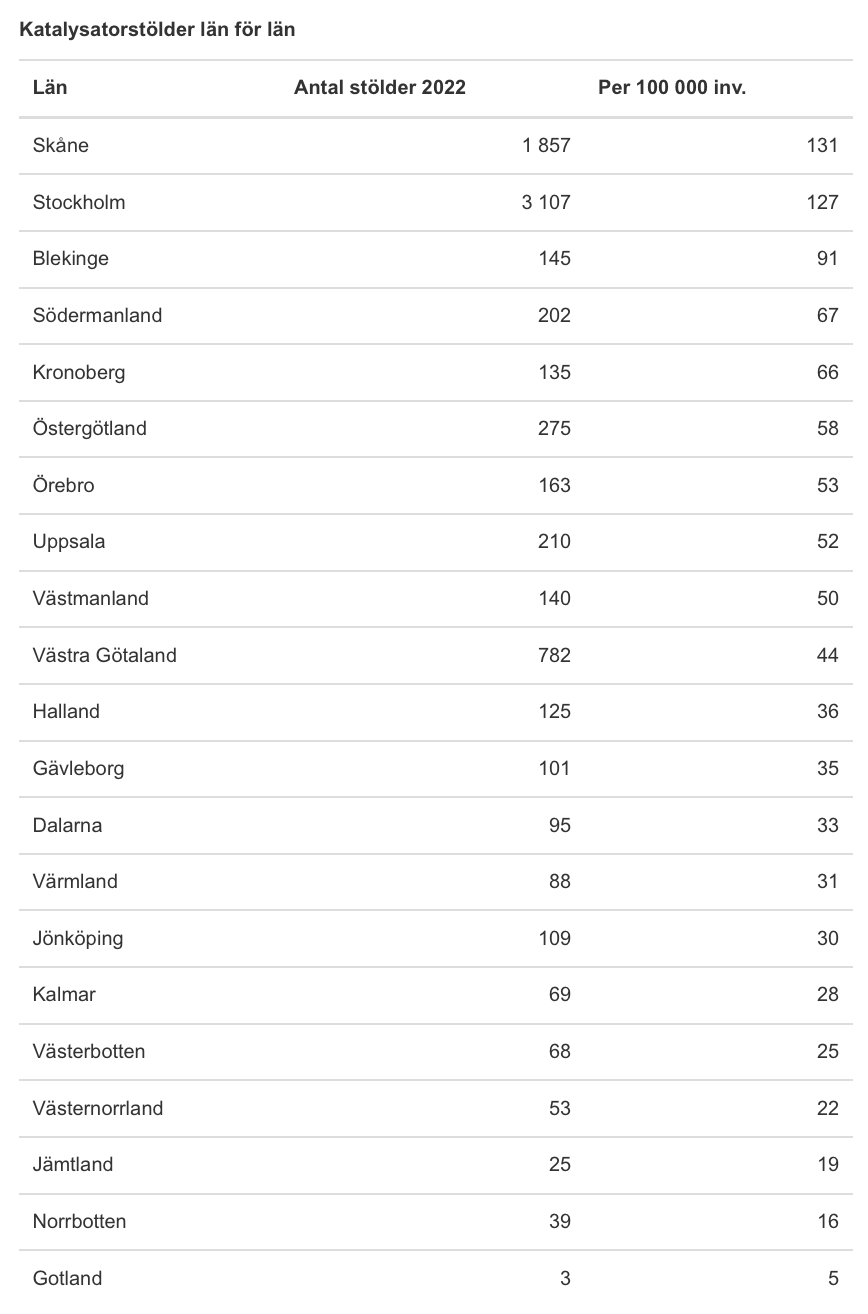Click the Norrbotten row label
This screenshot has height=1314, width=868.
[x=79, y=1221]
